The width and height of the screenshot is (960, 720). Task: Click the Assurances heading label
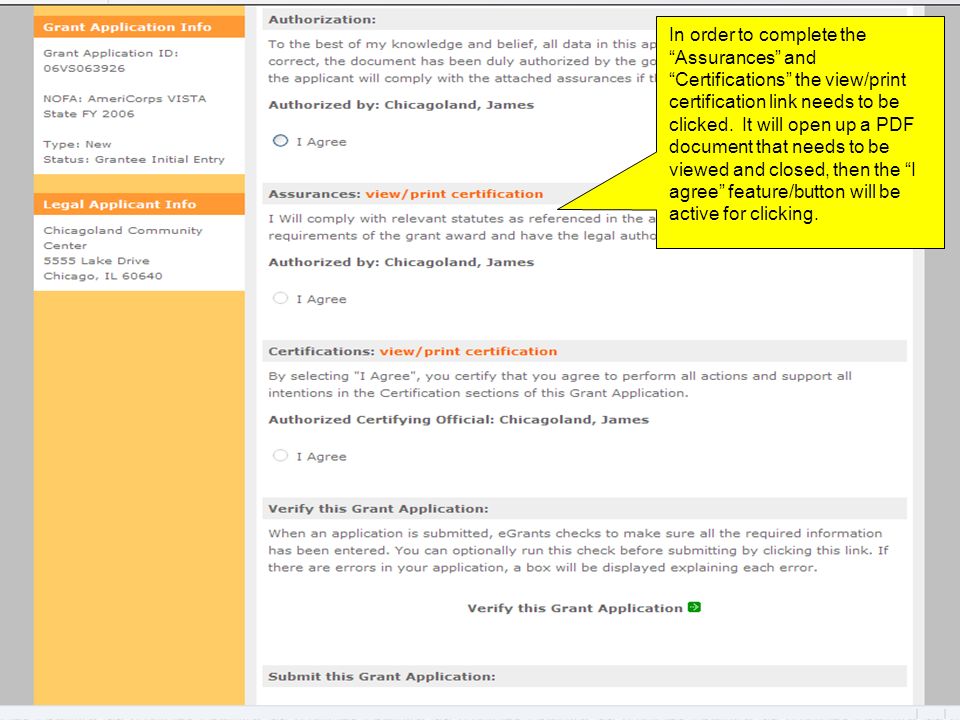pyautogui.click(x=315, y=194)
